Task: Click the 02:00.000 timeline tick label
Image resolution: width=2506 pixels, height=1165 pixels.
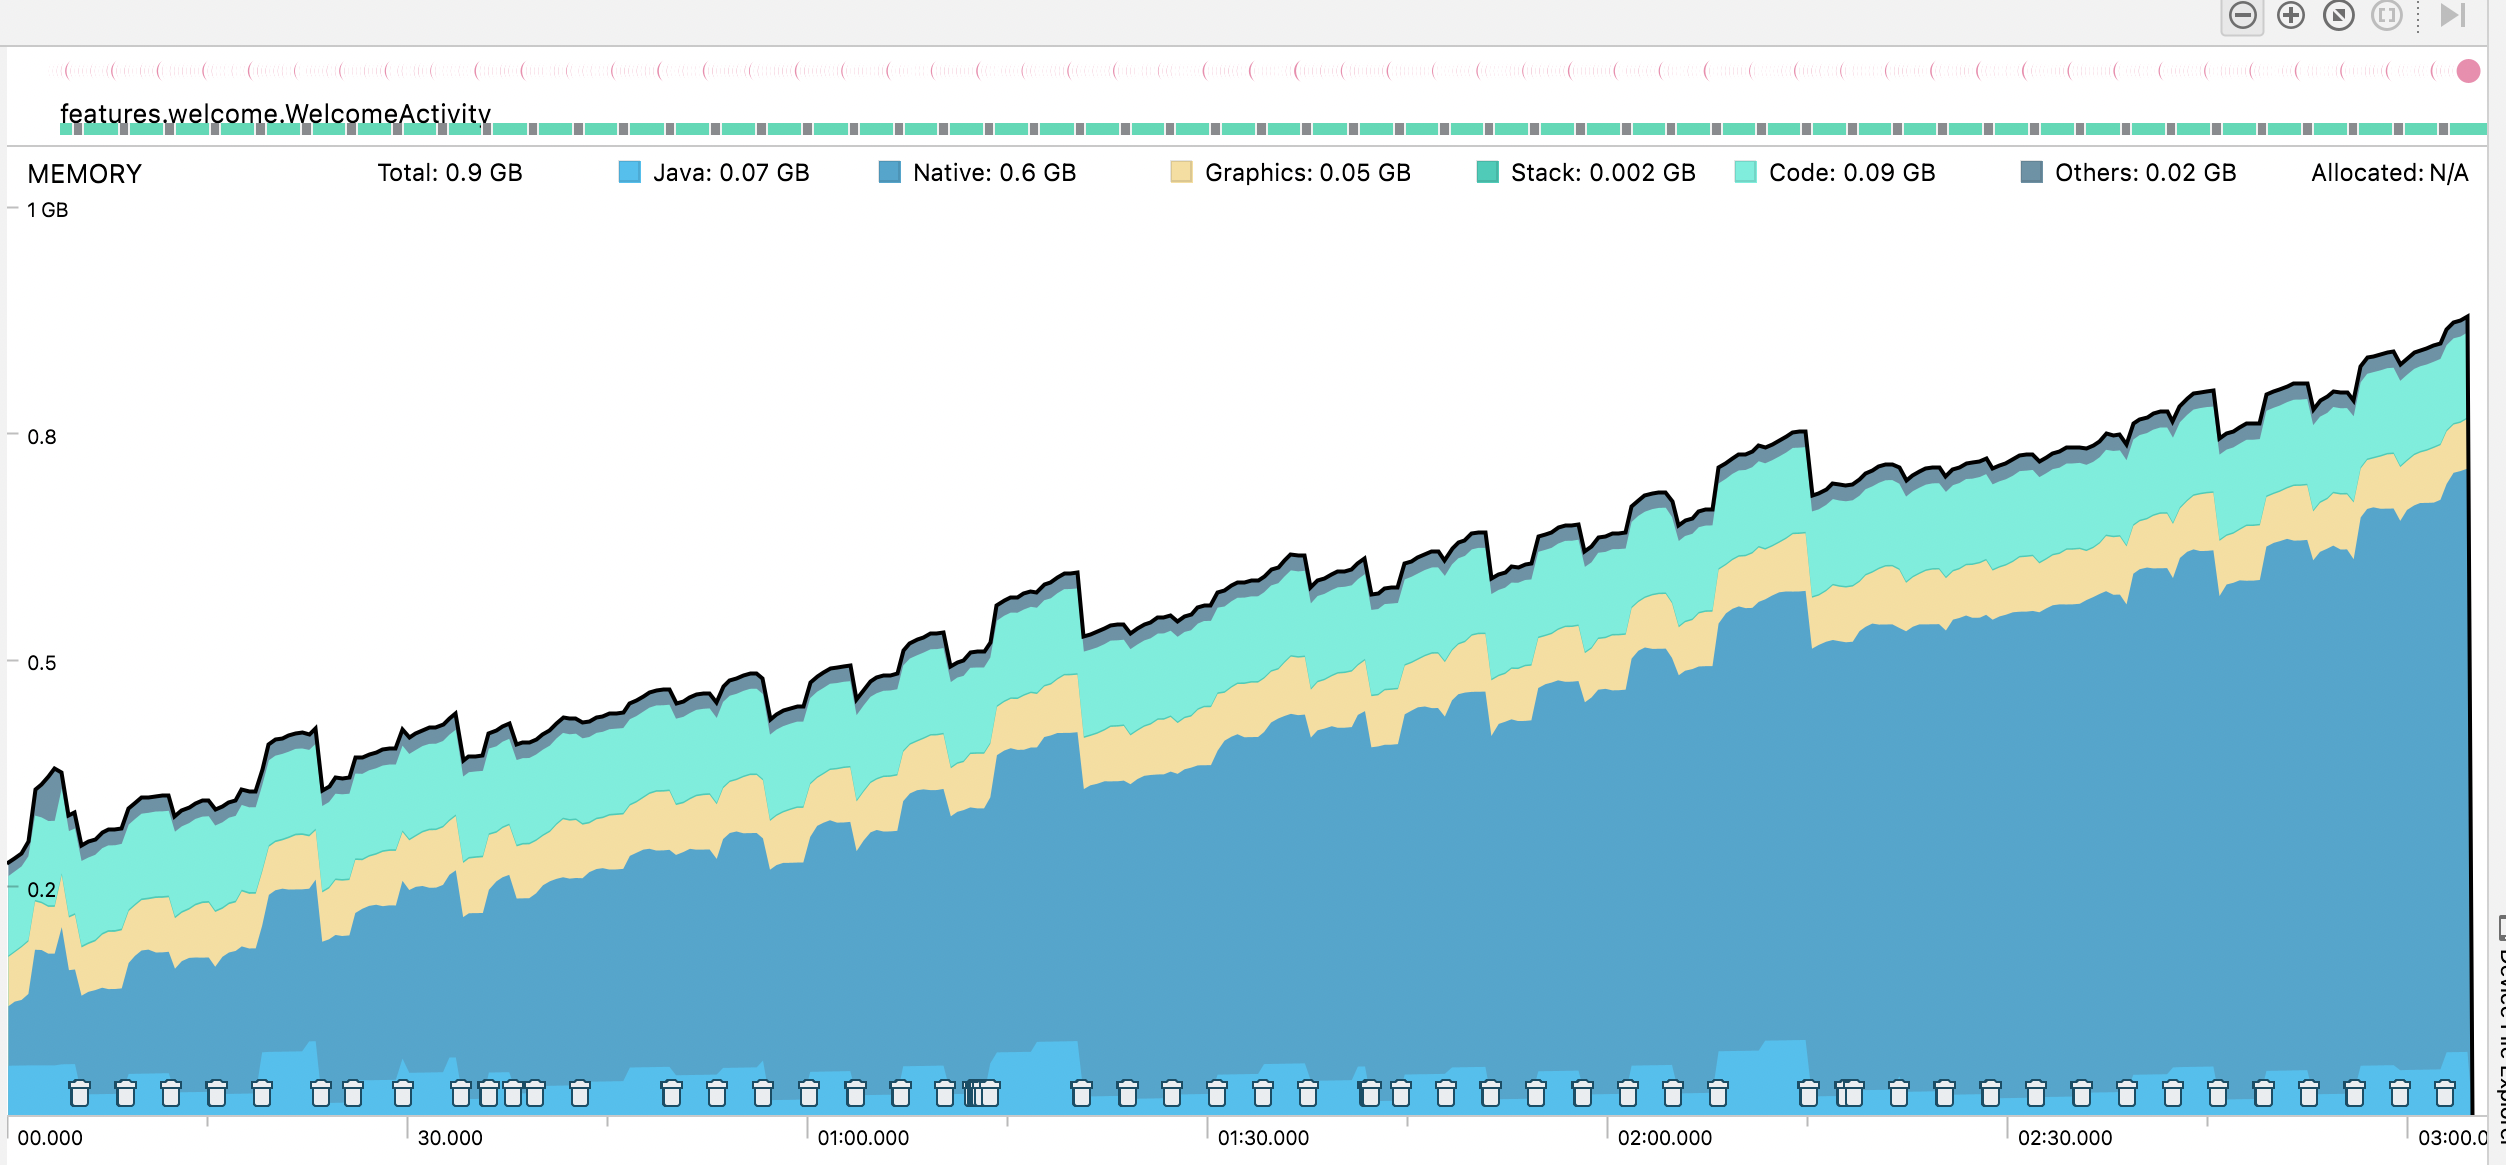Action: [1664, 1138]
